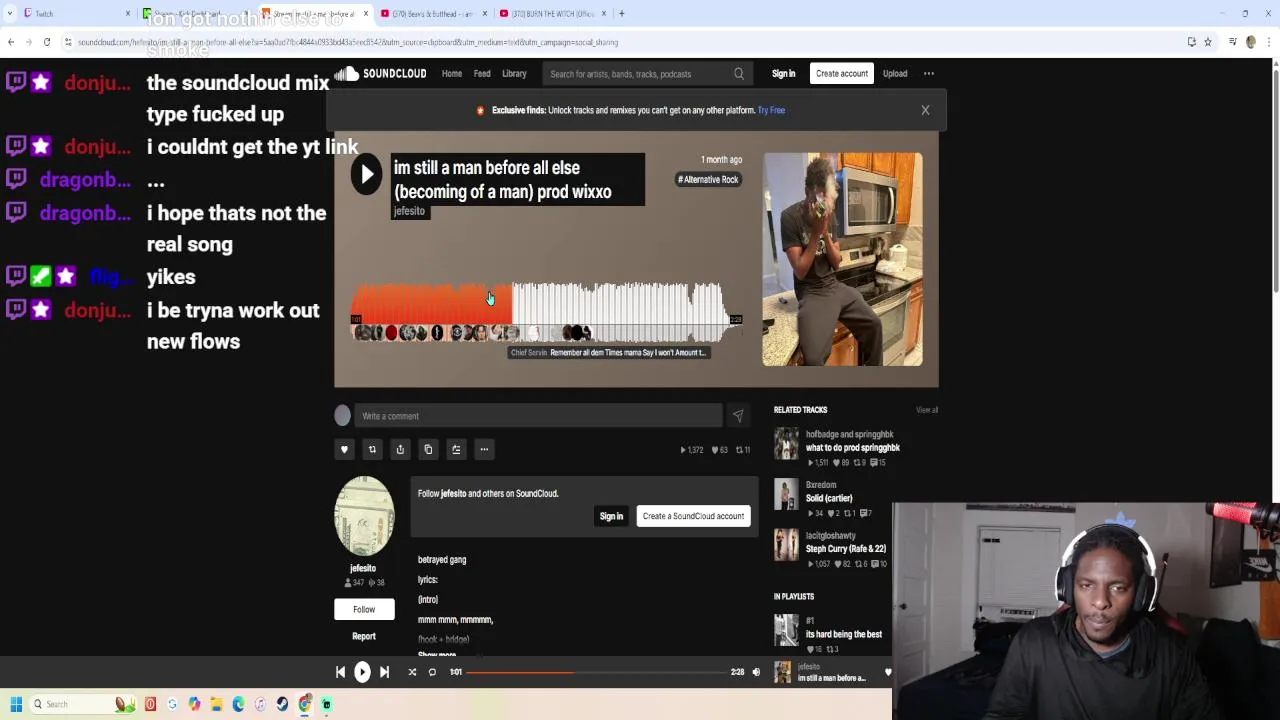Send the comment with paper plane icon
The width and height of the screenshot is (1280, 720).
(x=738, y=416)
